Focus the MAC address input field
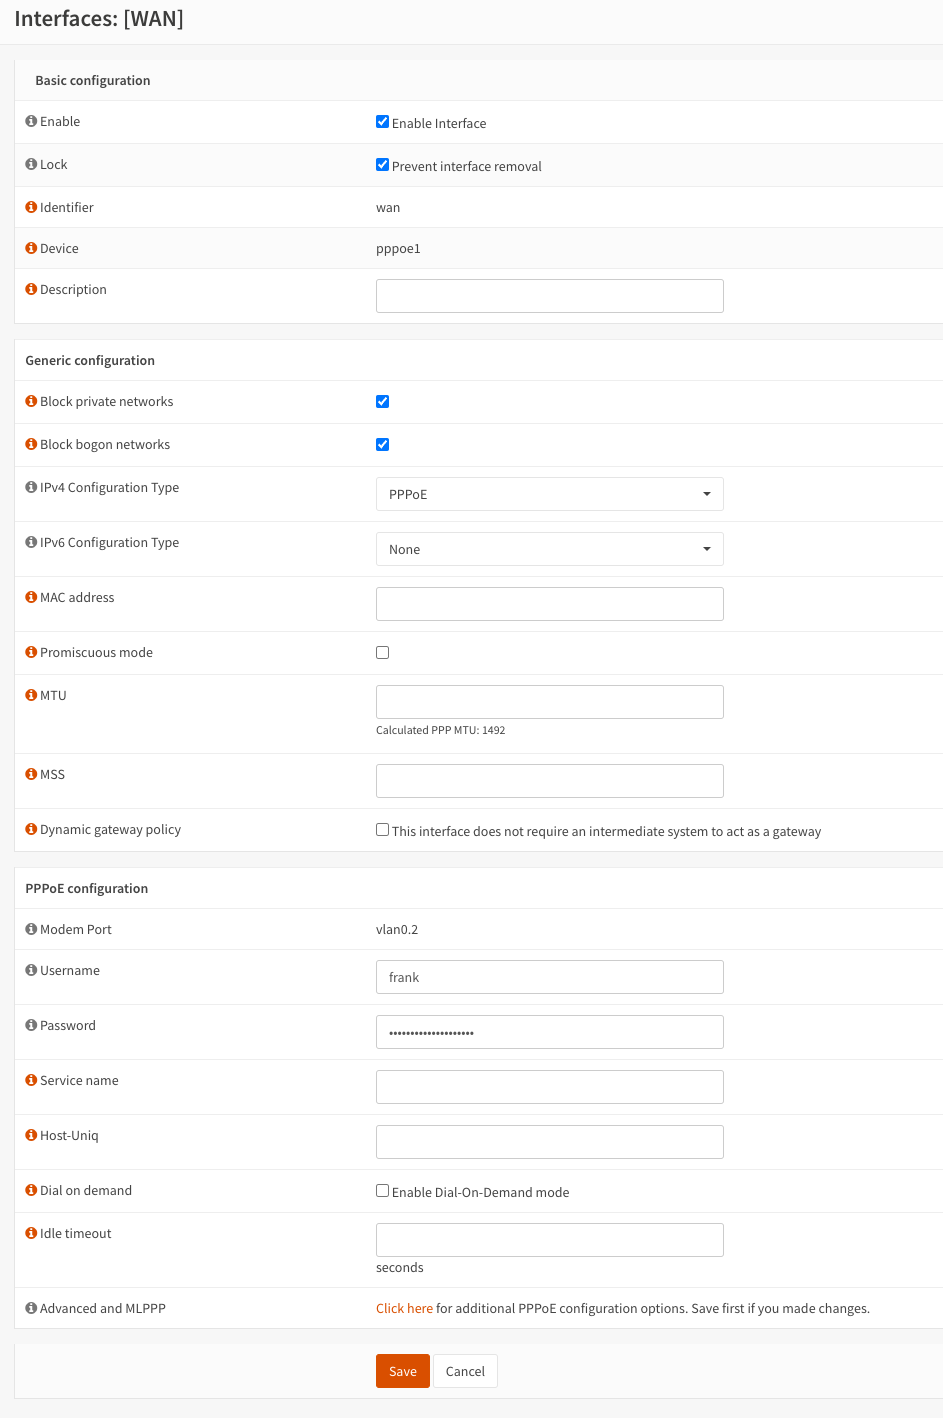 click(549, 604)
